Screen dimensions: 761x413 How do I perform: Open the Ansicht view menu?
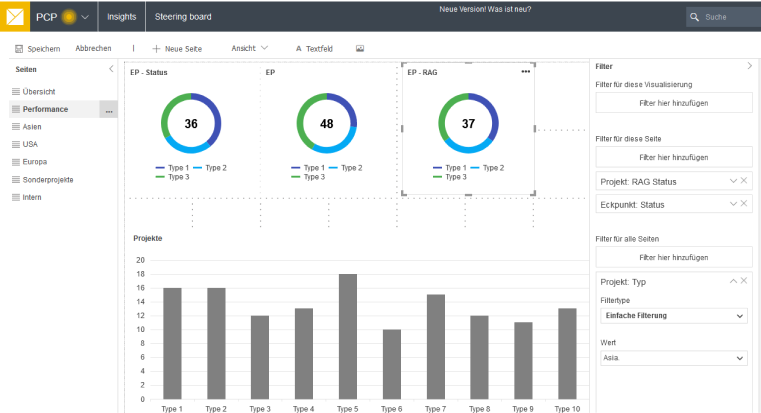[x=249, y=48]
